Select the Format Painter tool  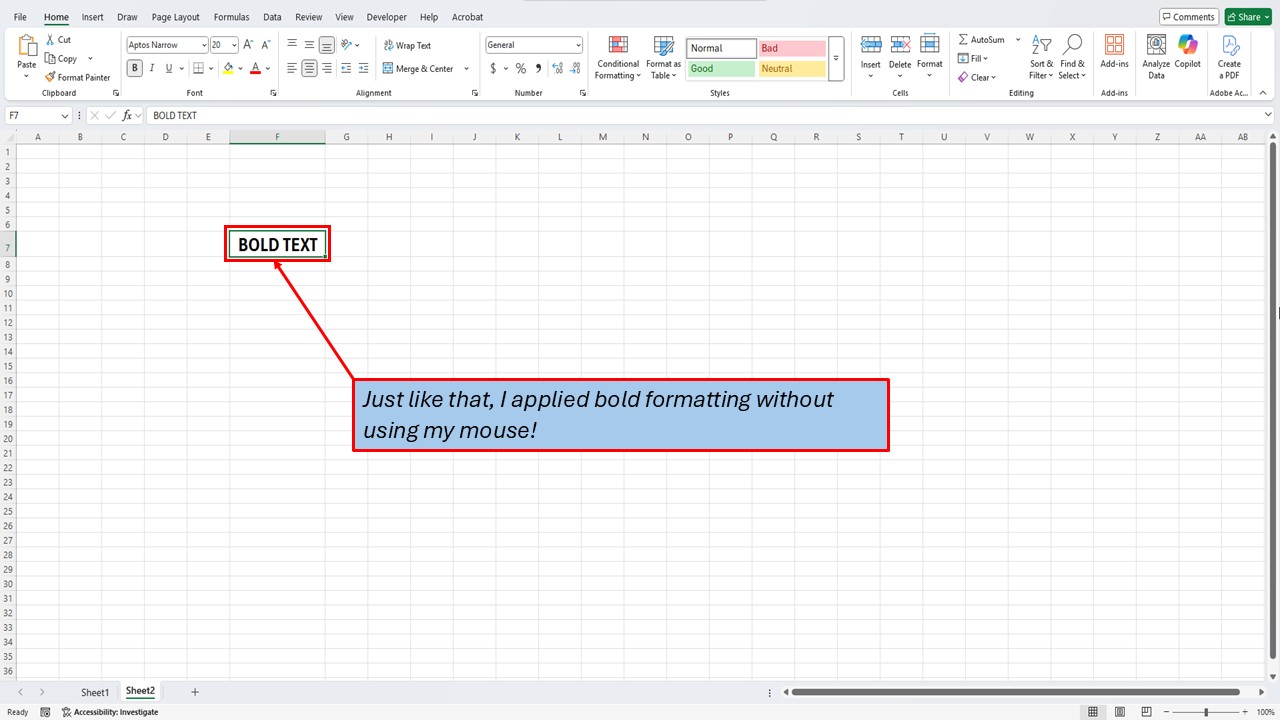coord(77,77)
